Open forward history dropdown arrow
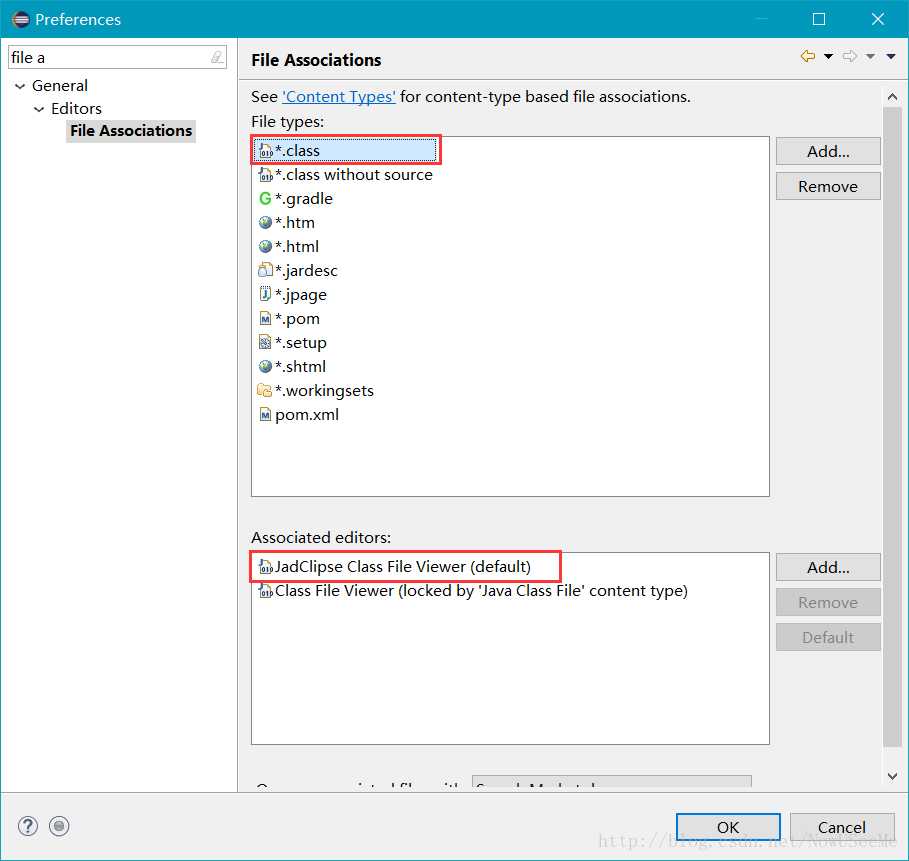Screen dimensions: 909x861 [x=870, y=56]
